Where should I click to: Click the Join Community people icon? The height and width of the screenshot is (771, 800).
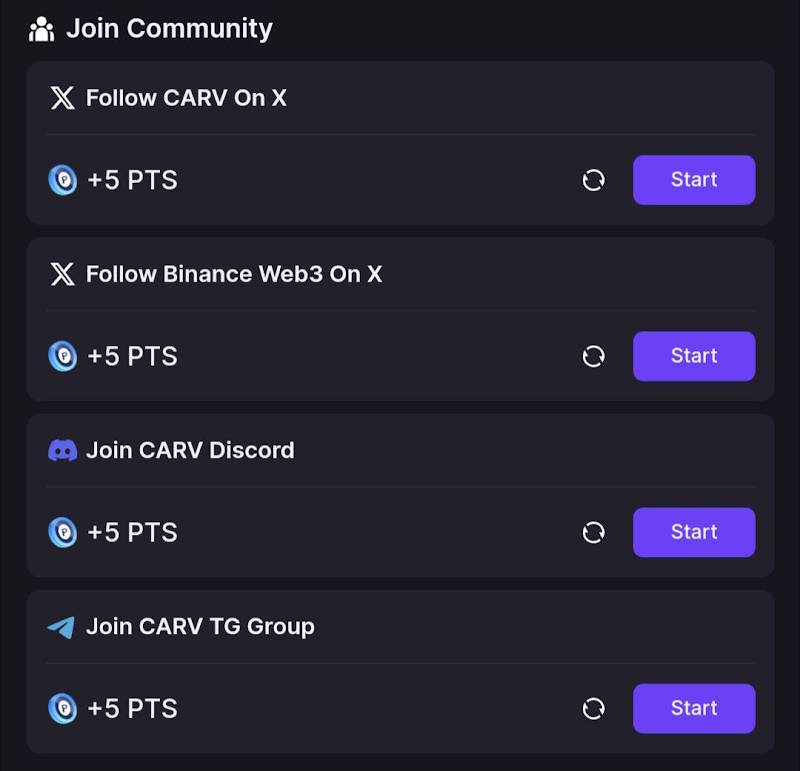pos(41,29)
